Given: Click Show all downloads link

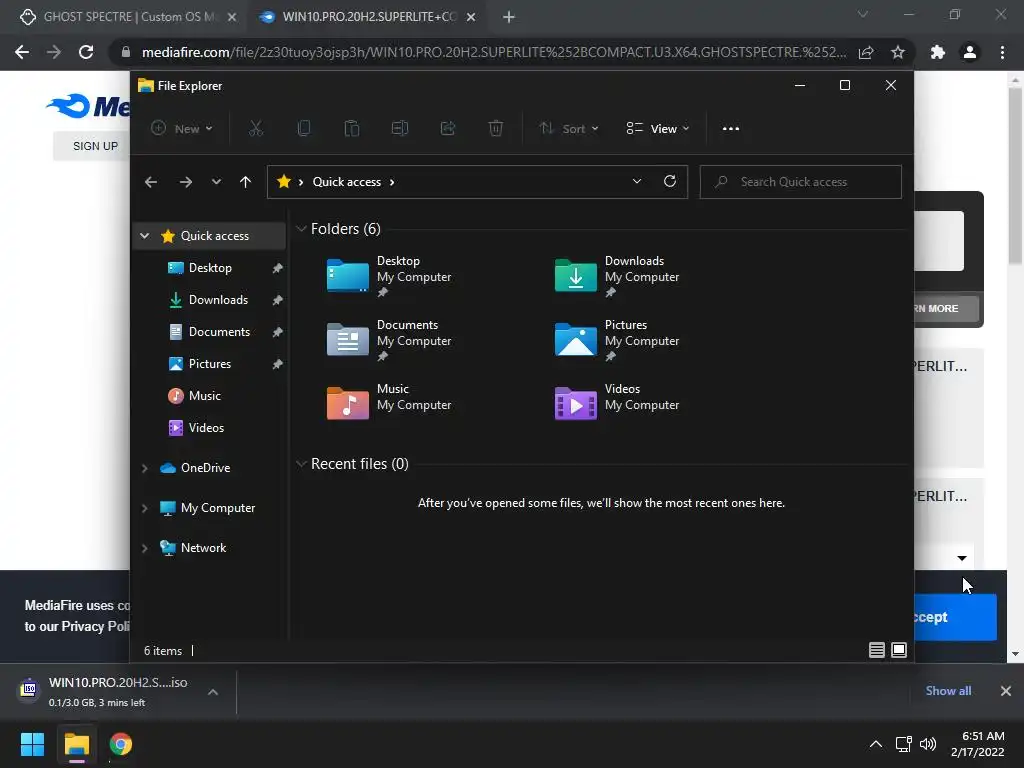Looking at the screenshot, I should click(948, 691).
